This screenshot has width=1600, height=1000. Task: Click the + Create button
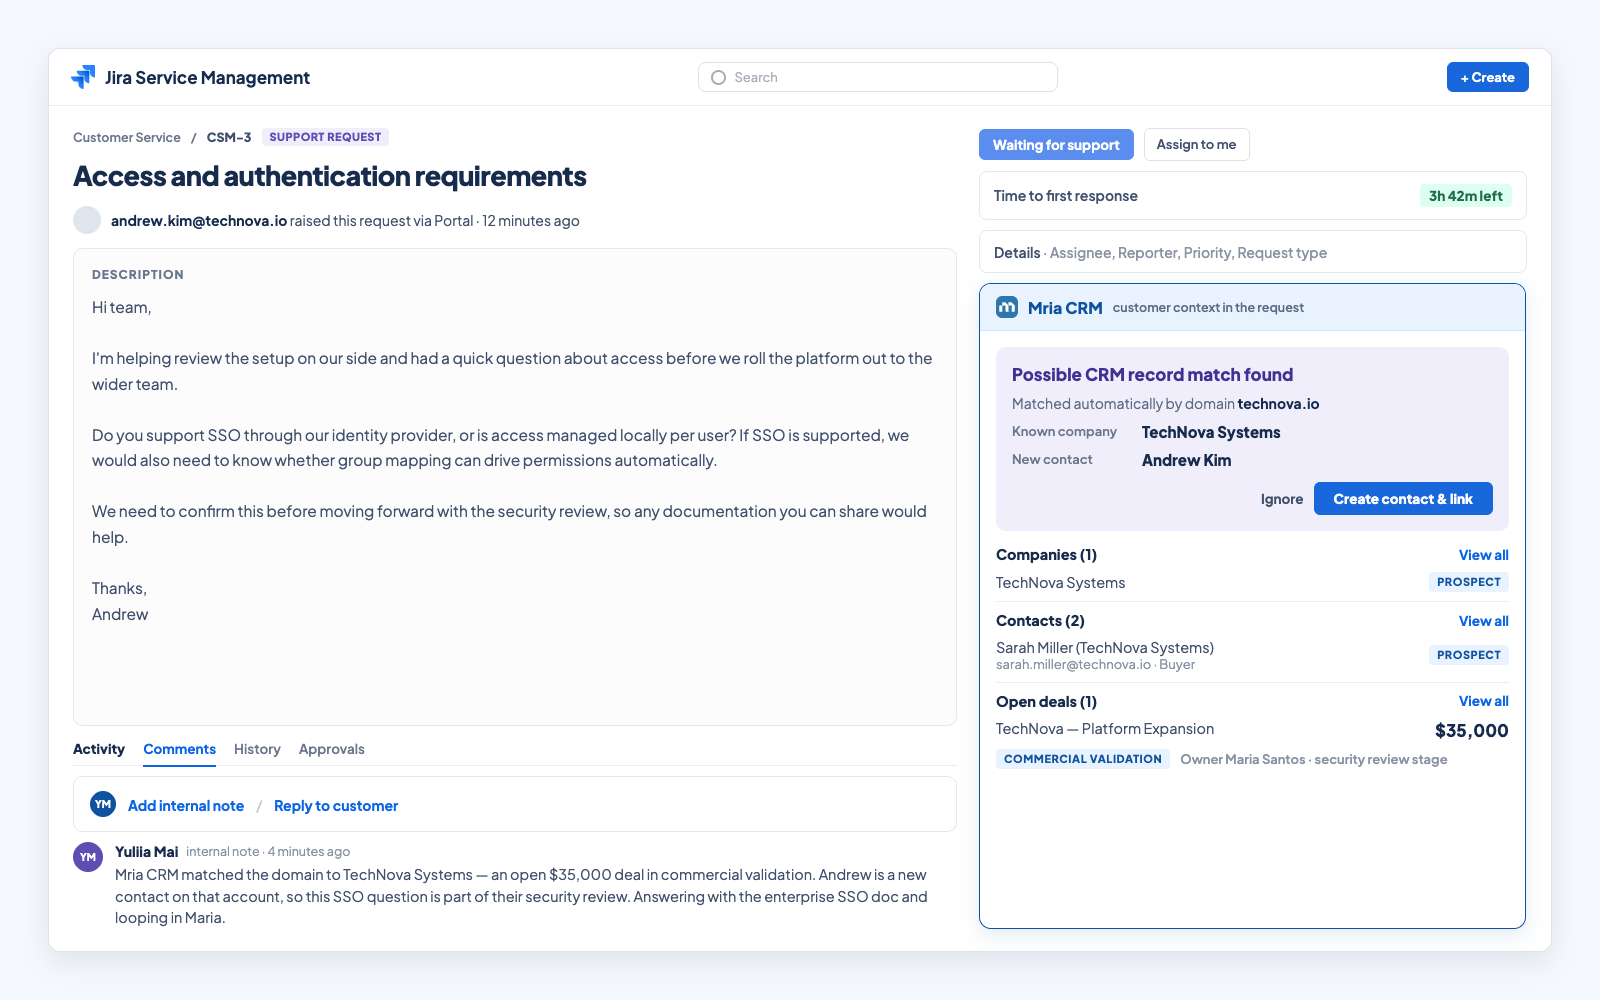1487,77
